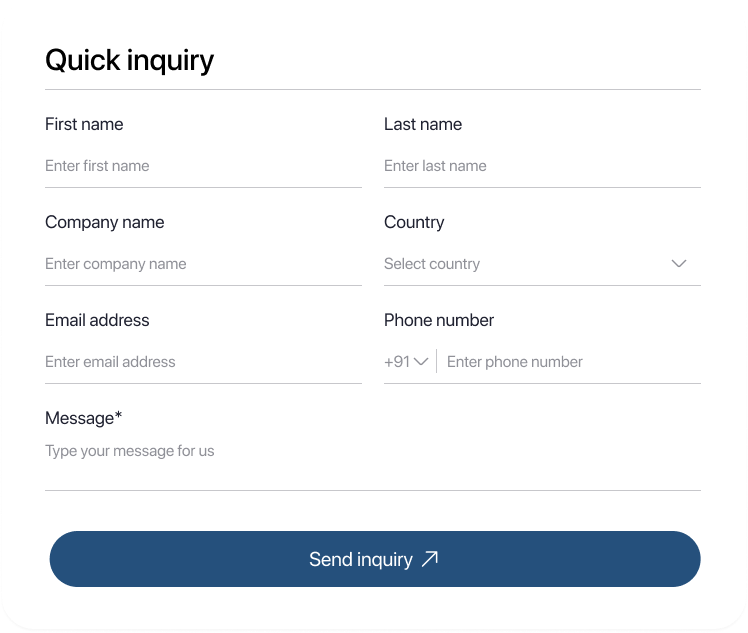Select the 'Enter company name' input
The width and height of the screenshot is (748, 633).
(x=203, y=264)
